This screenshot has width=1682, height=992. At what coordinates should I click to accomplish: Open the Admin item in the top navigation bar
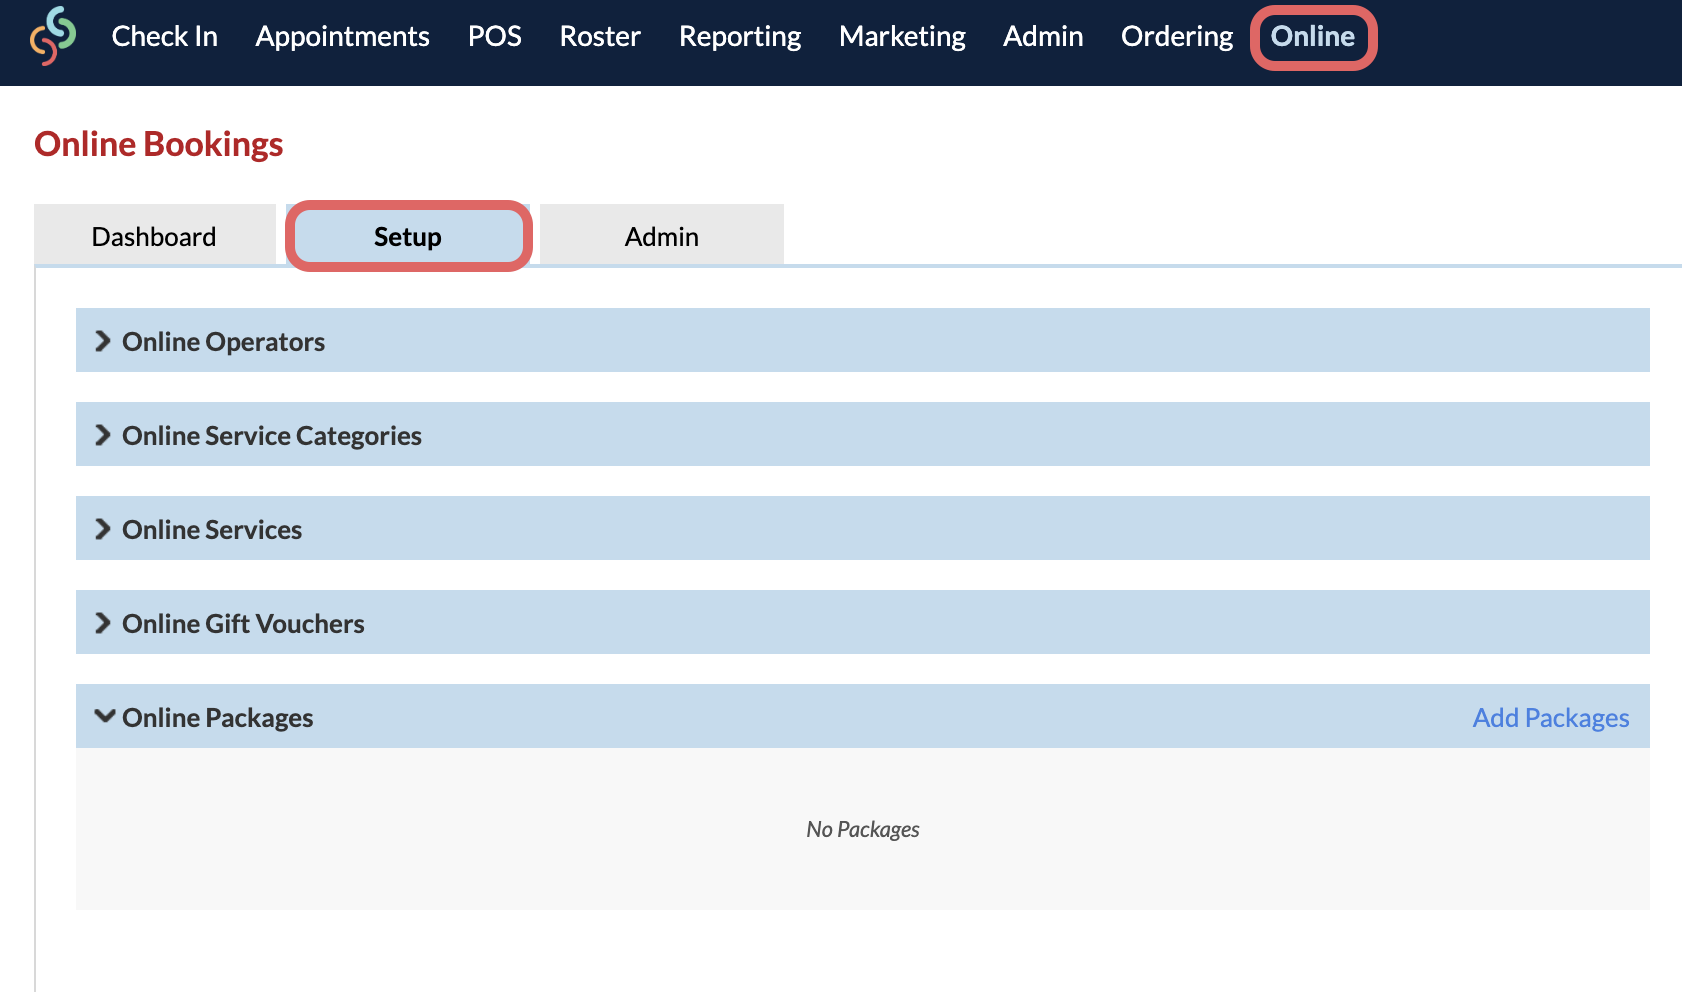1043,37
